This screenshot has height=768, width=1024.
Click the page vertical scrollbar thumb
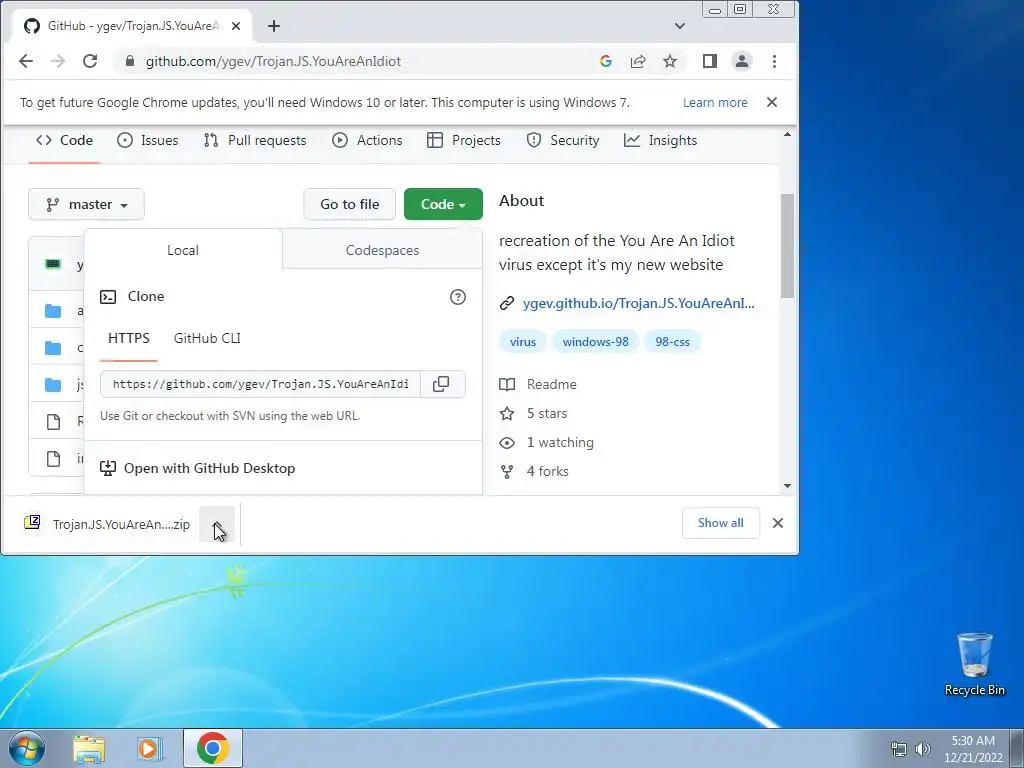(787, 246)
